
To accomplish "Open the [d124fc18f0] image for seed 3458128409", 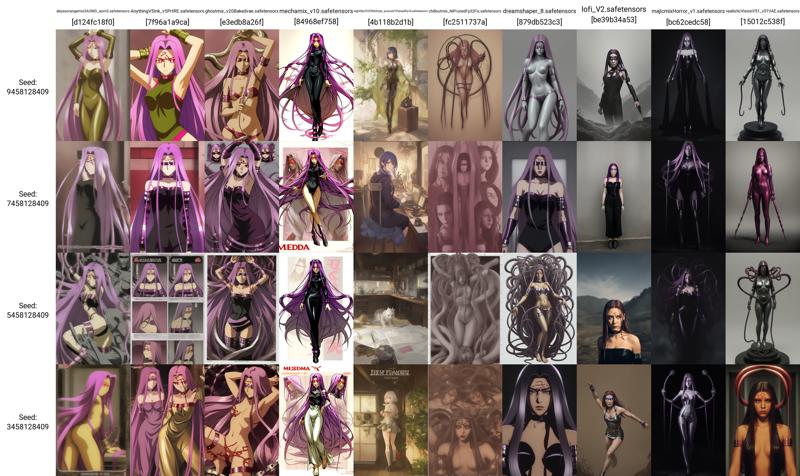I will [93, 420].
